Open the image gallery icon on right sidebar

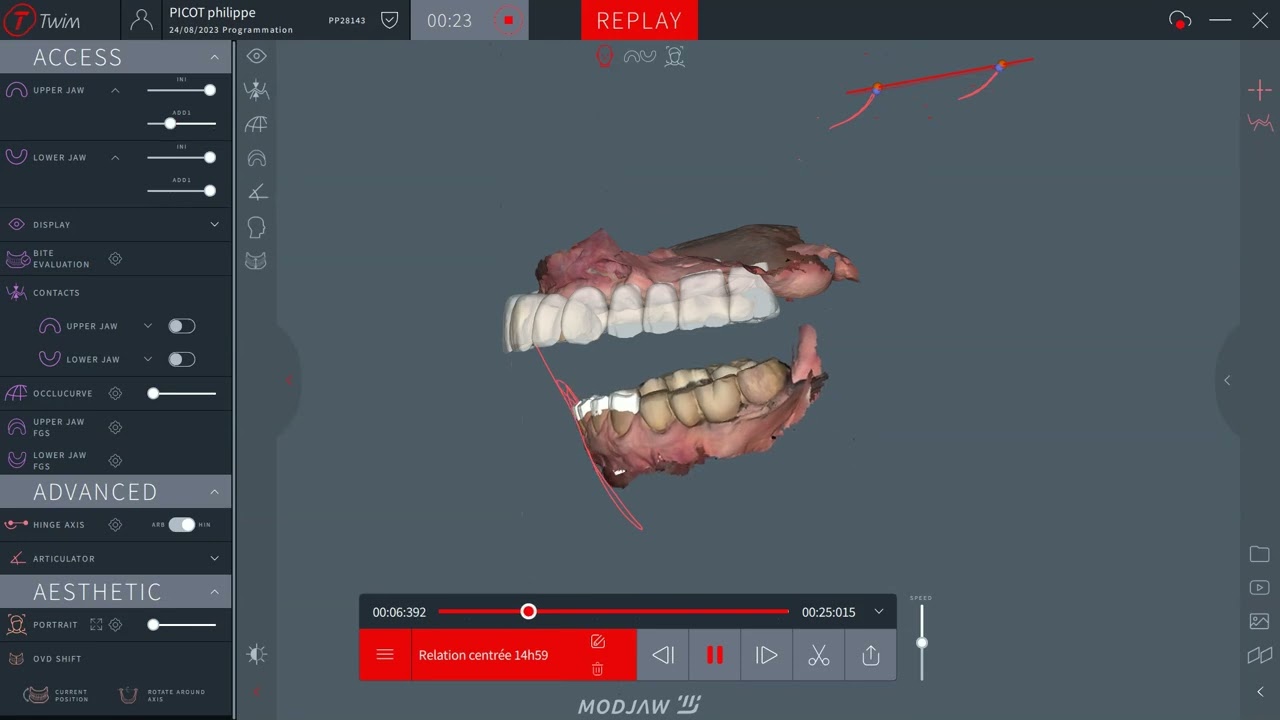(x=1259, y=621)
